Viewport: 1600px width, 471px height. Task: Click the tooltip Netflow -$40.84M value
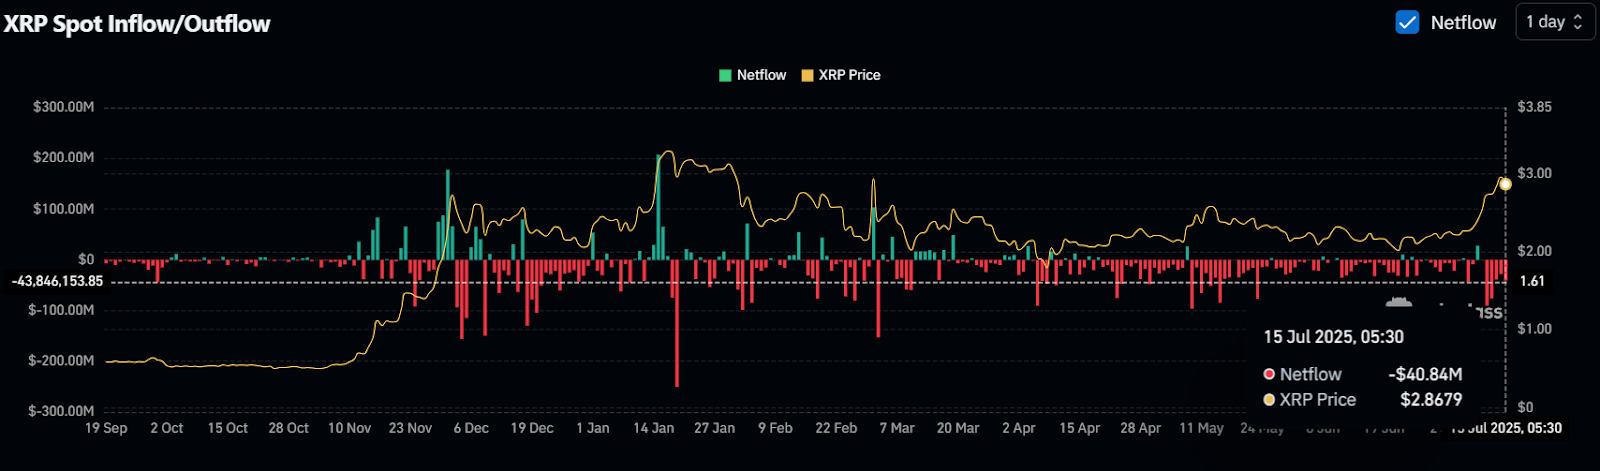[x=1425, y=374]
